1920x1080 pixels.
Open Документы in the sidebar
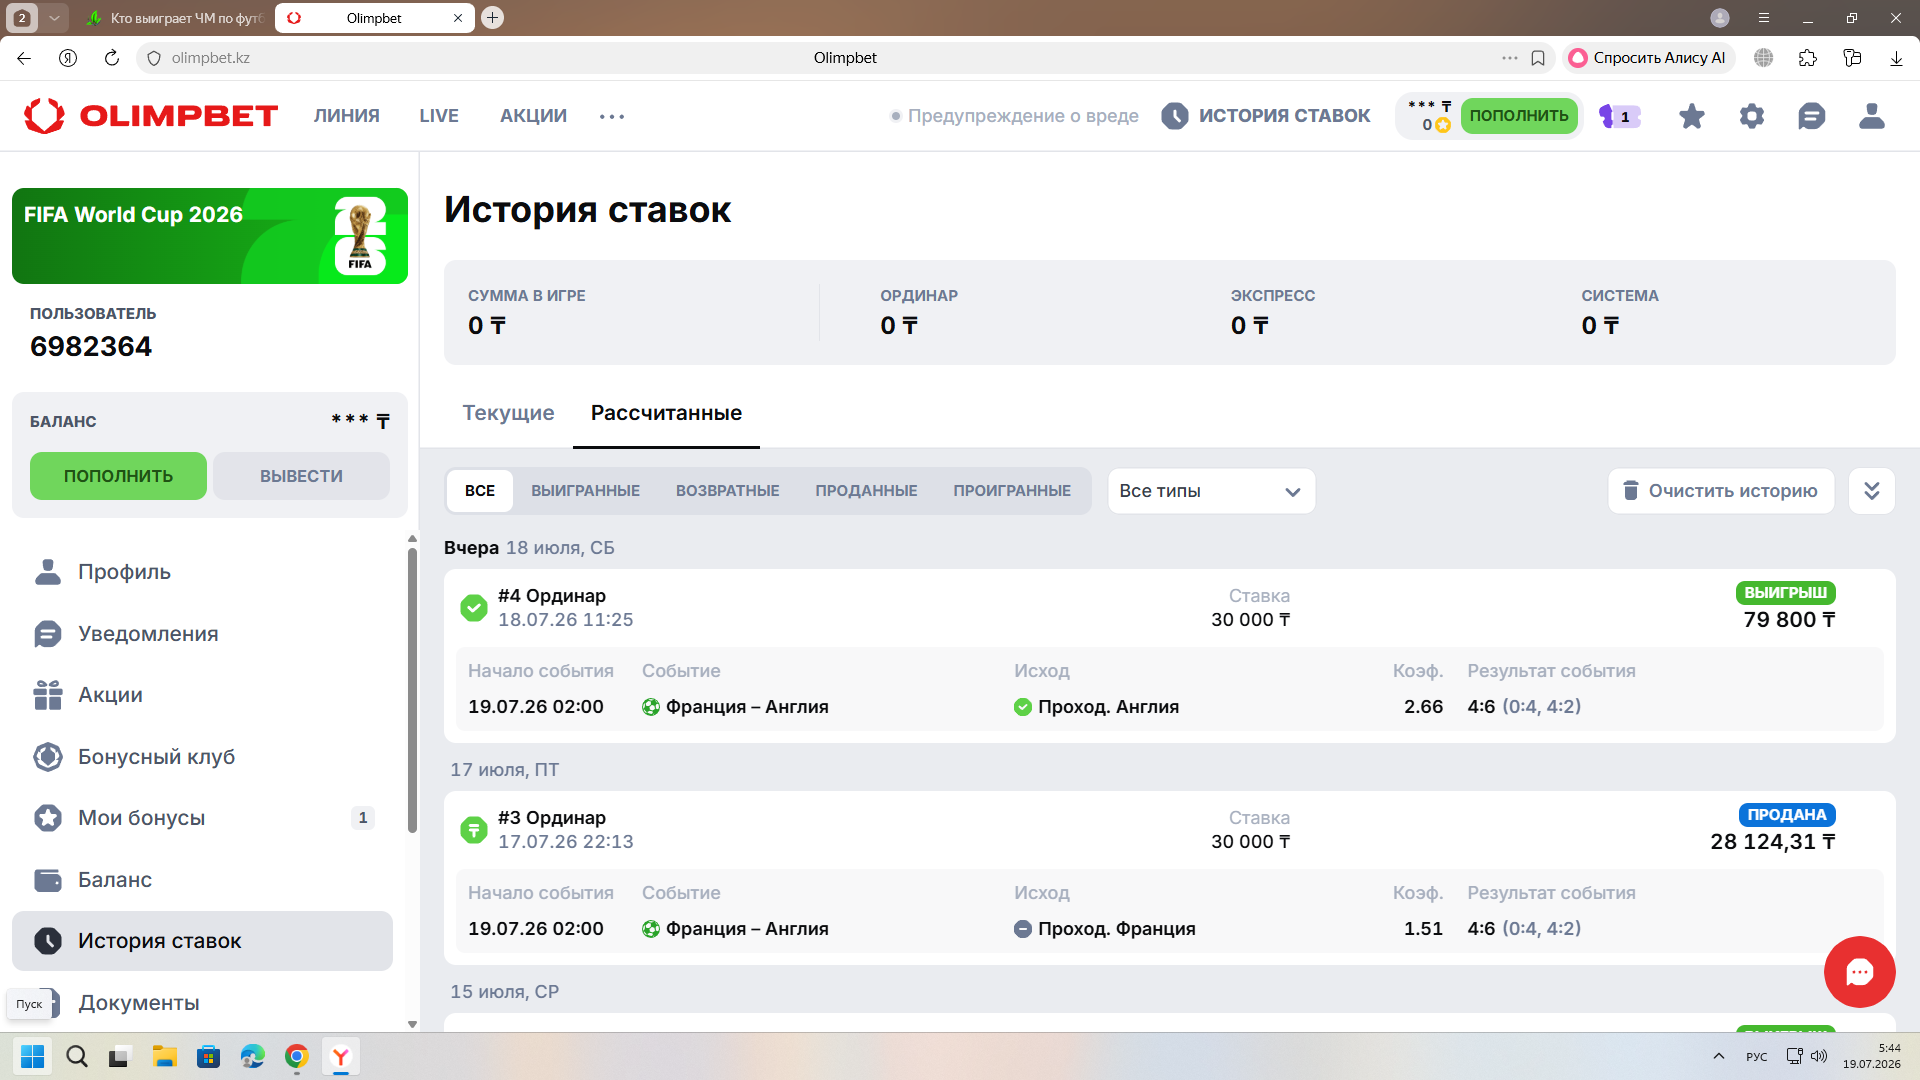pyautogui.click(x=202, y=1003)
